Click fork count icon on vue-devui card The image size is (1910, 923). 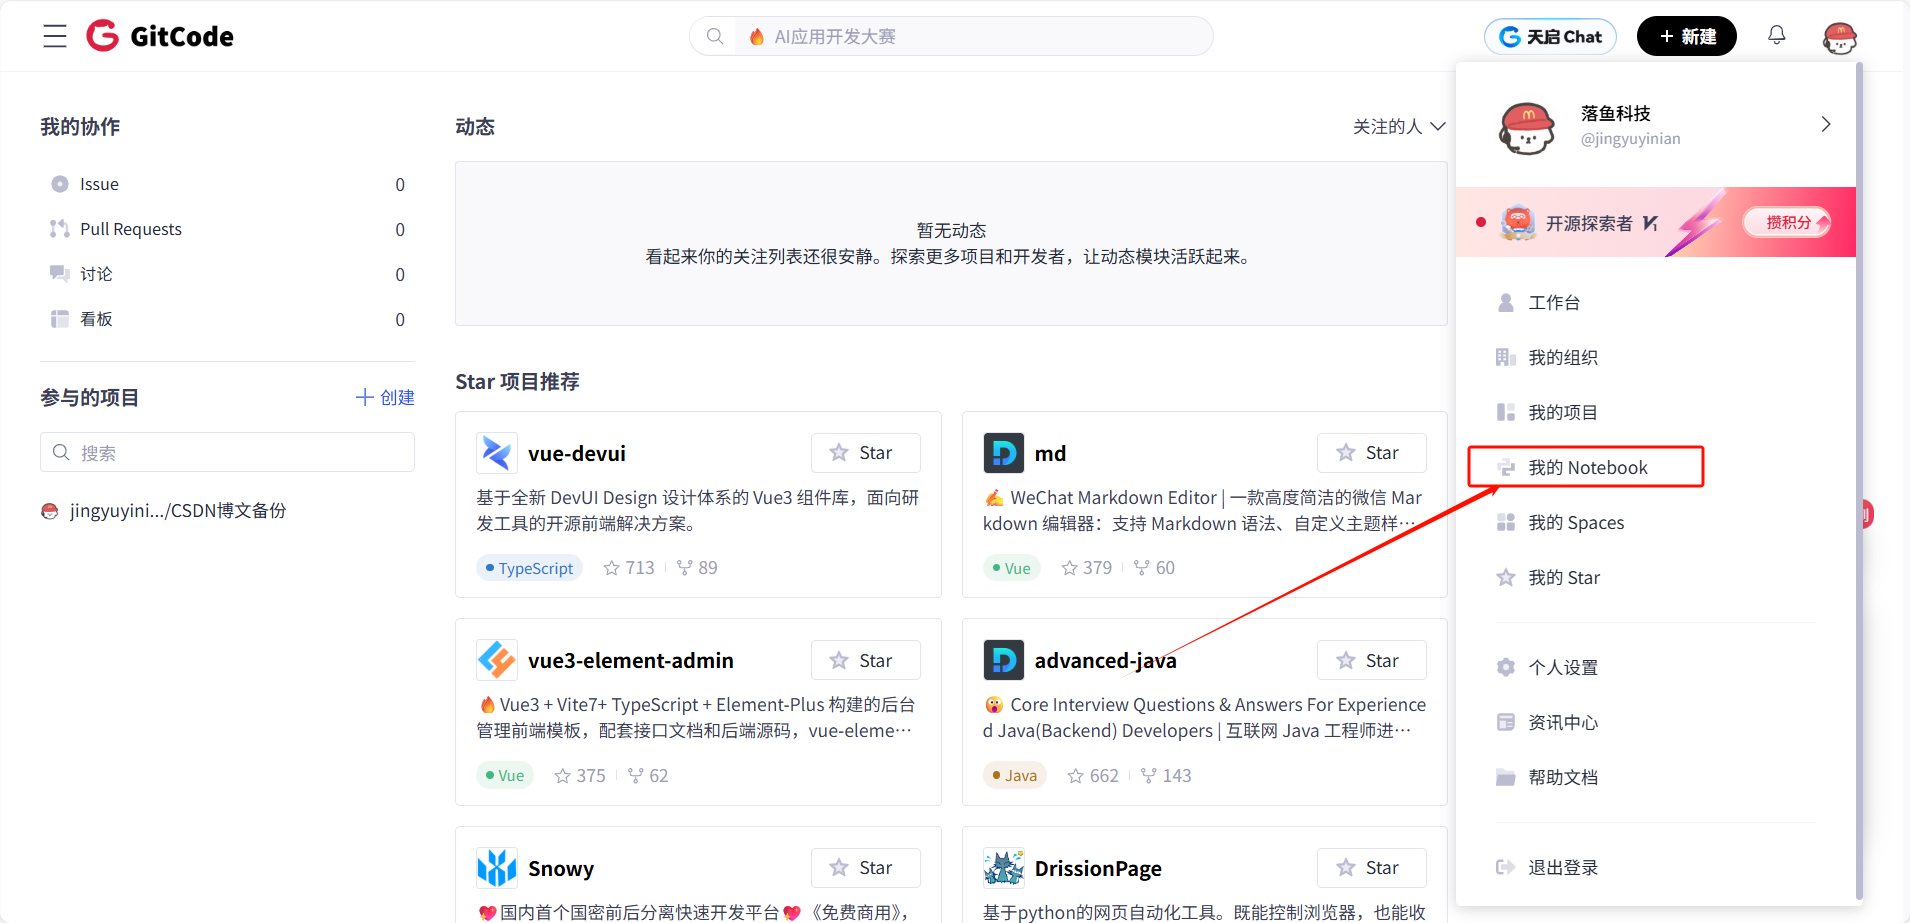pyautogui.click(x=685, y=568)
